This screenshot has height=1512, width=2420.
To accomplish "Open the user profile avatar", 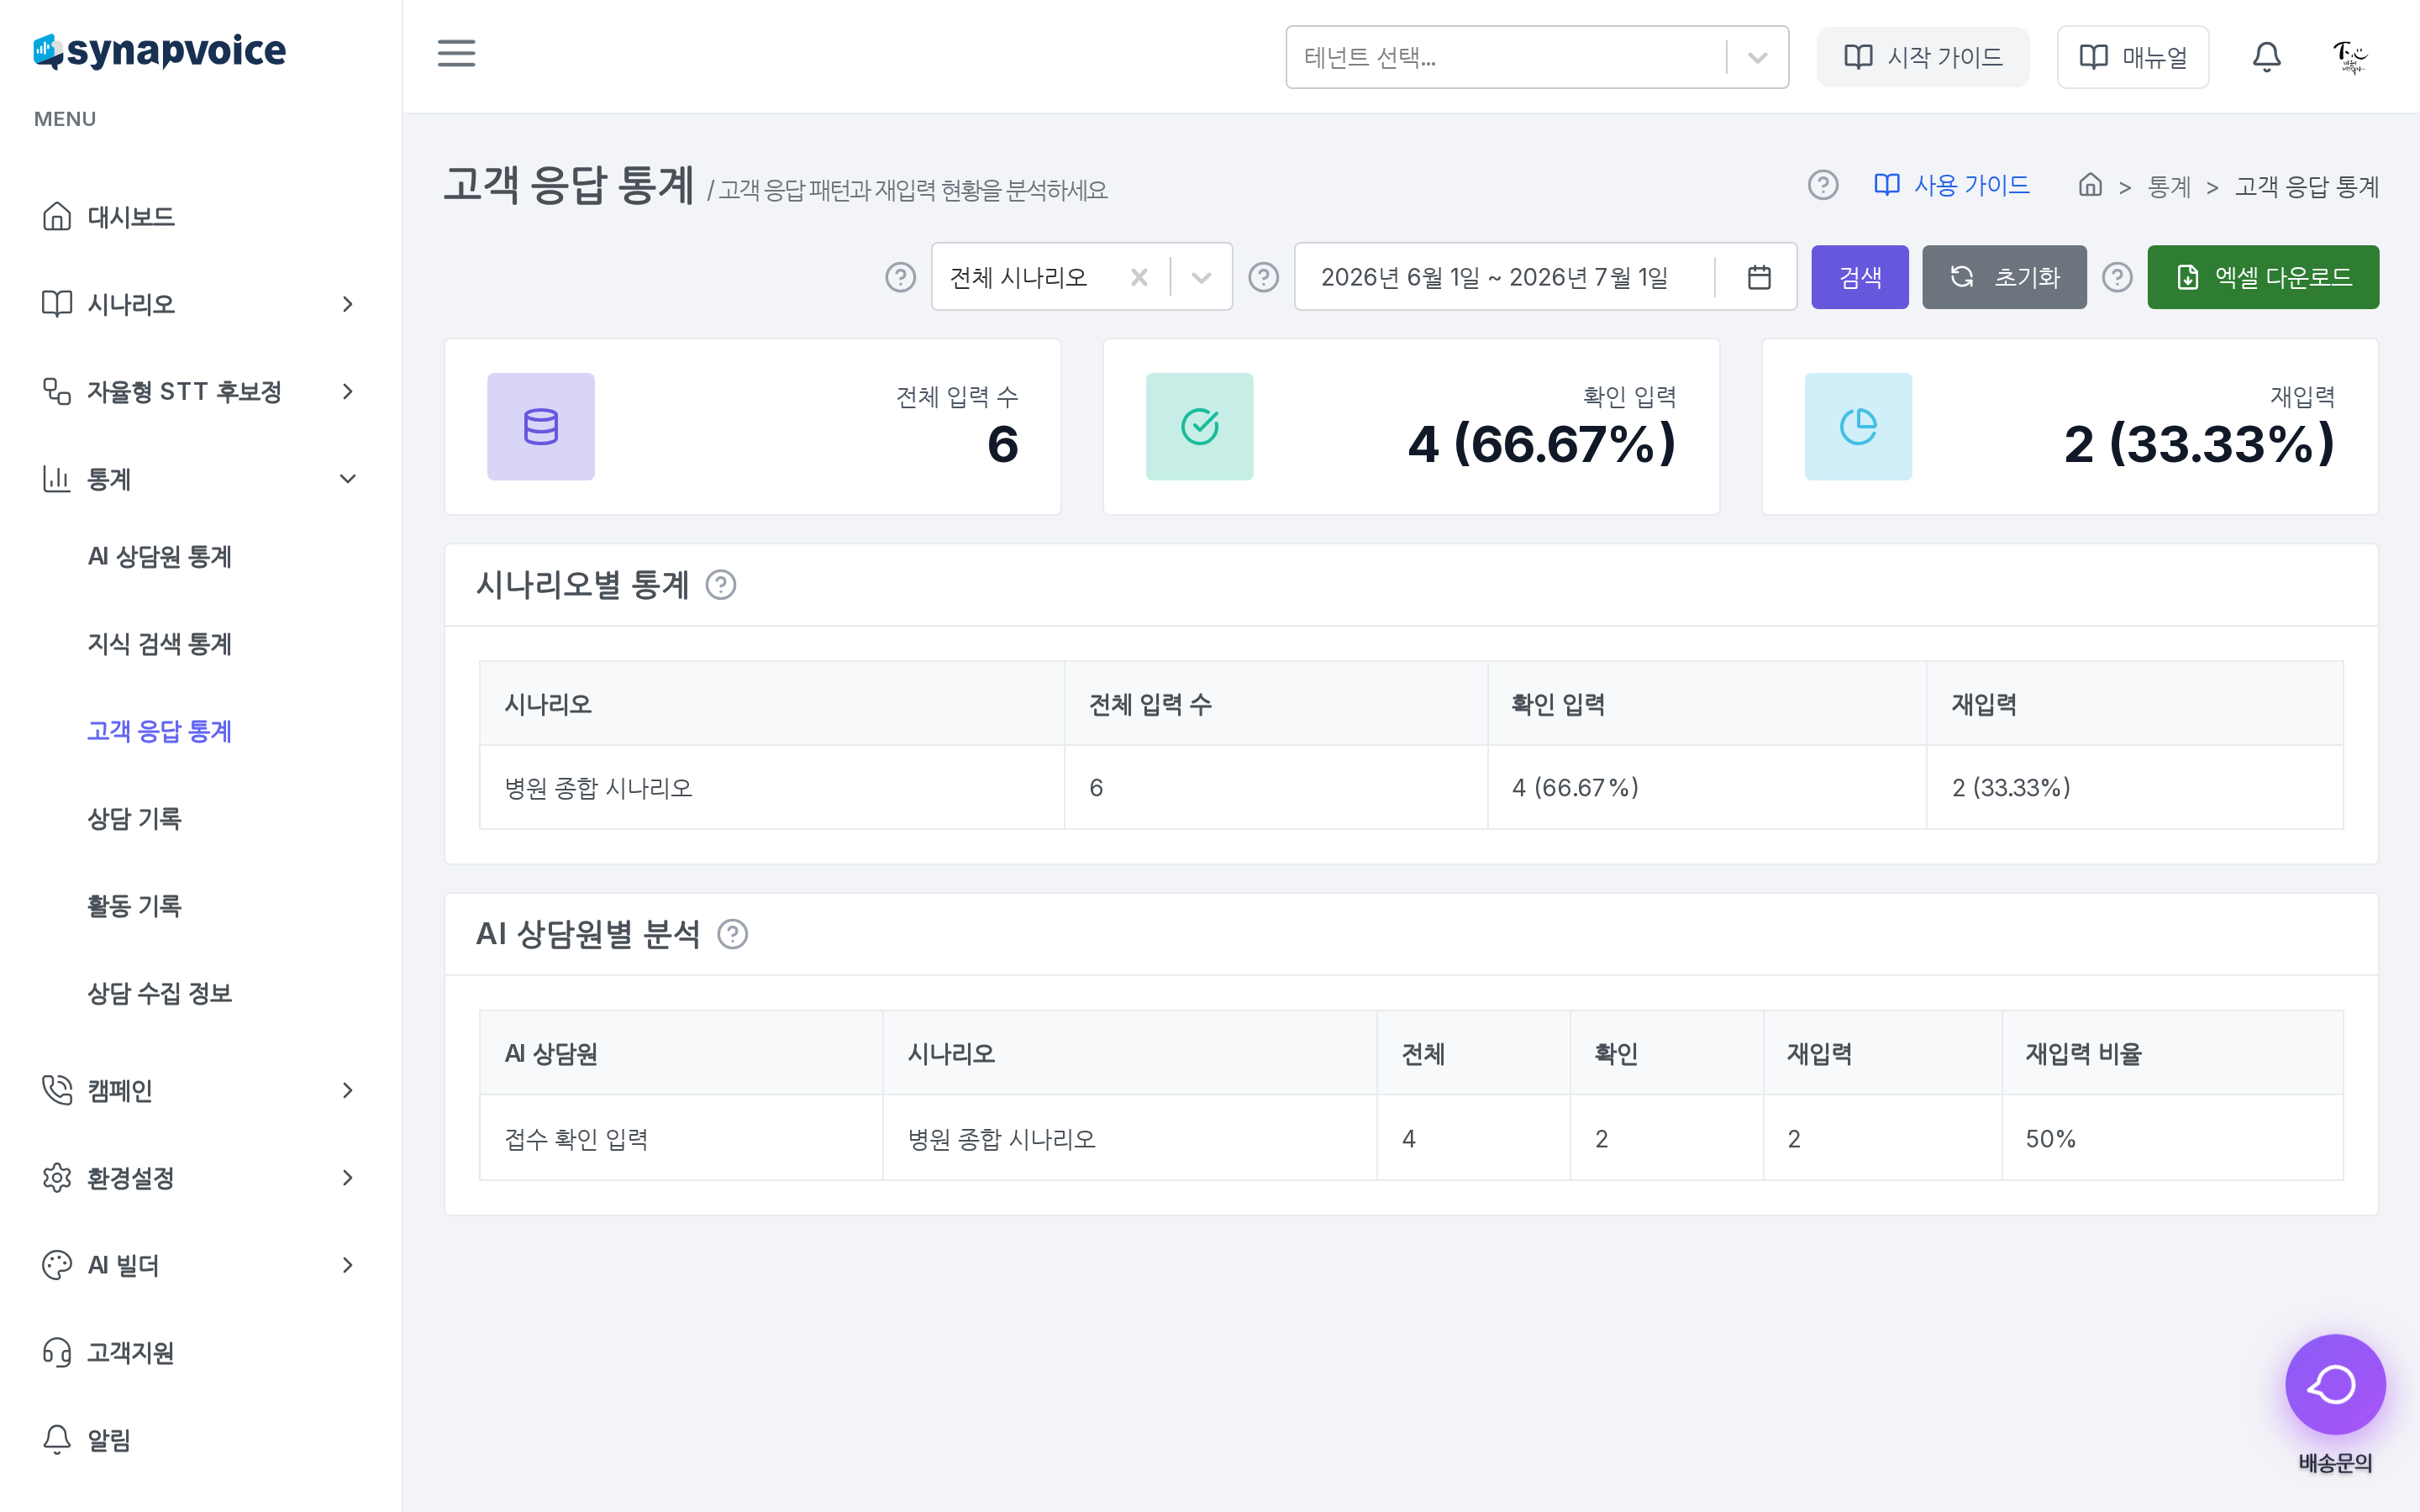I will [2349, 57].
